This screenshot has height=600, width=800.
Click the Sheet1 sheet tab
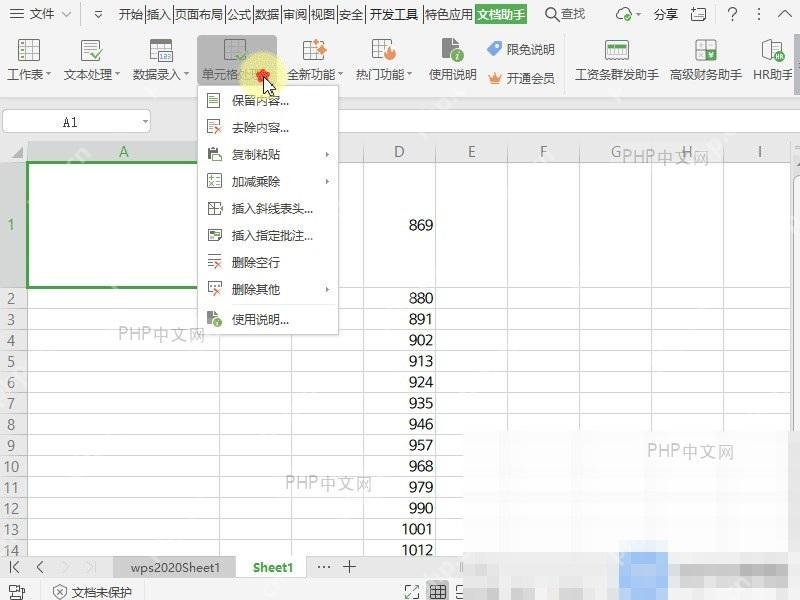[x=272, y=567]
